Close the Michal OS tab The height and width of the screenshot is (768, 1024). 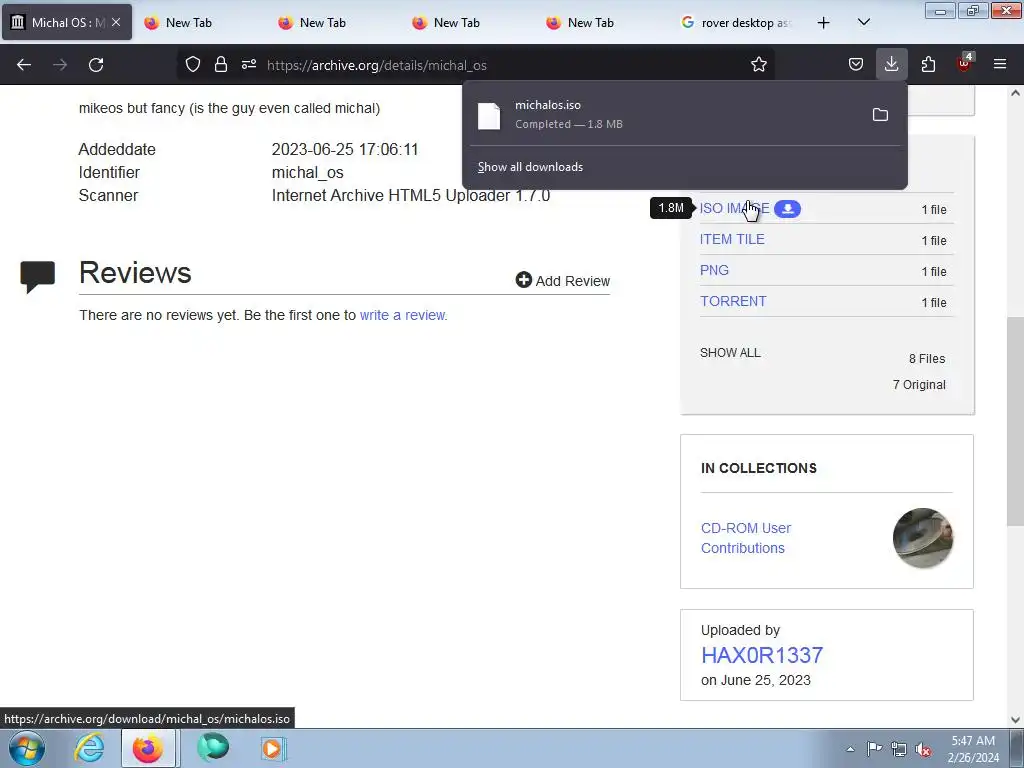116,22
